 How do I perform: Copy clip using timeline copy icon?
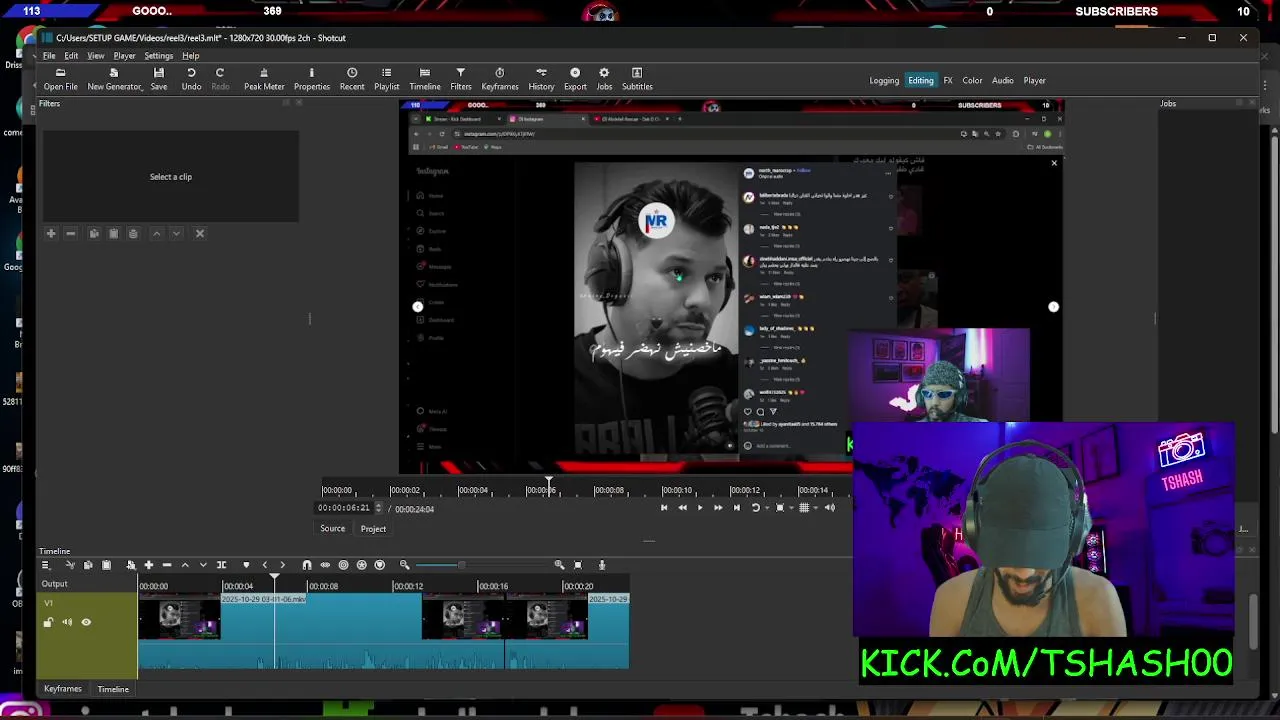[x=88, y=565]
